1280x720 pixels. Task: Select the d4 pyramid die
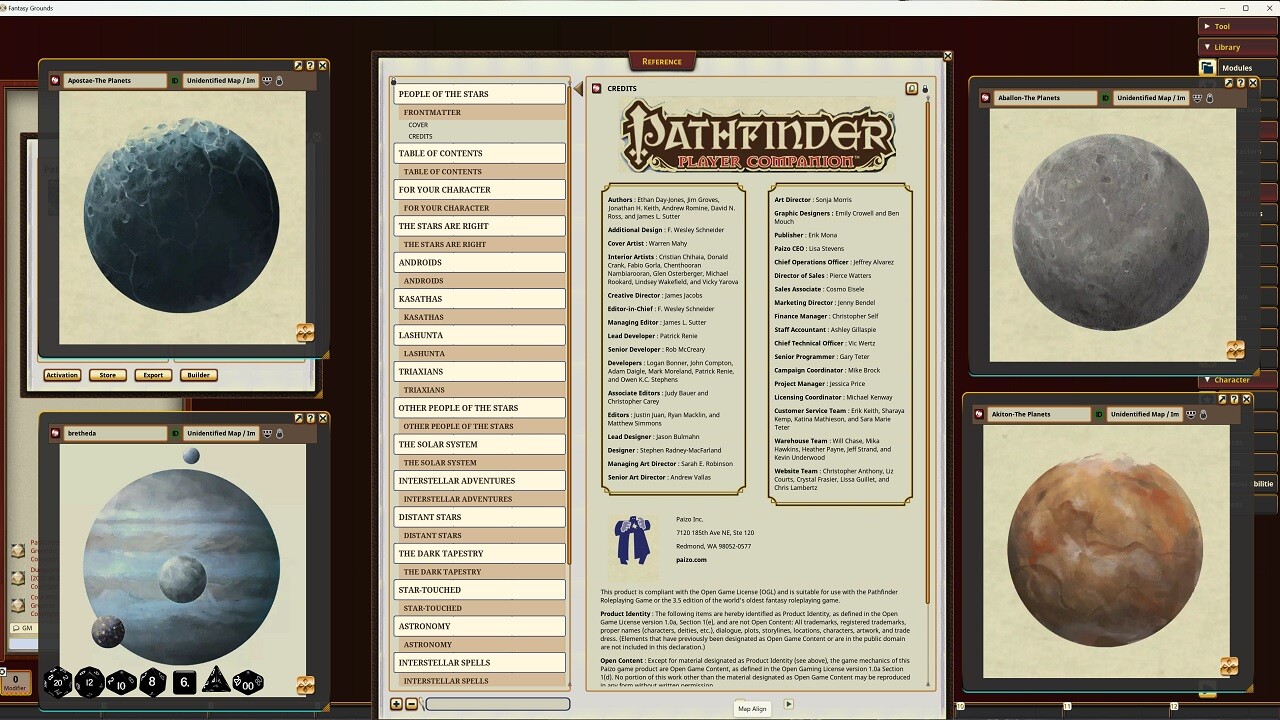point(215,683)
